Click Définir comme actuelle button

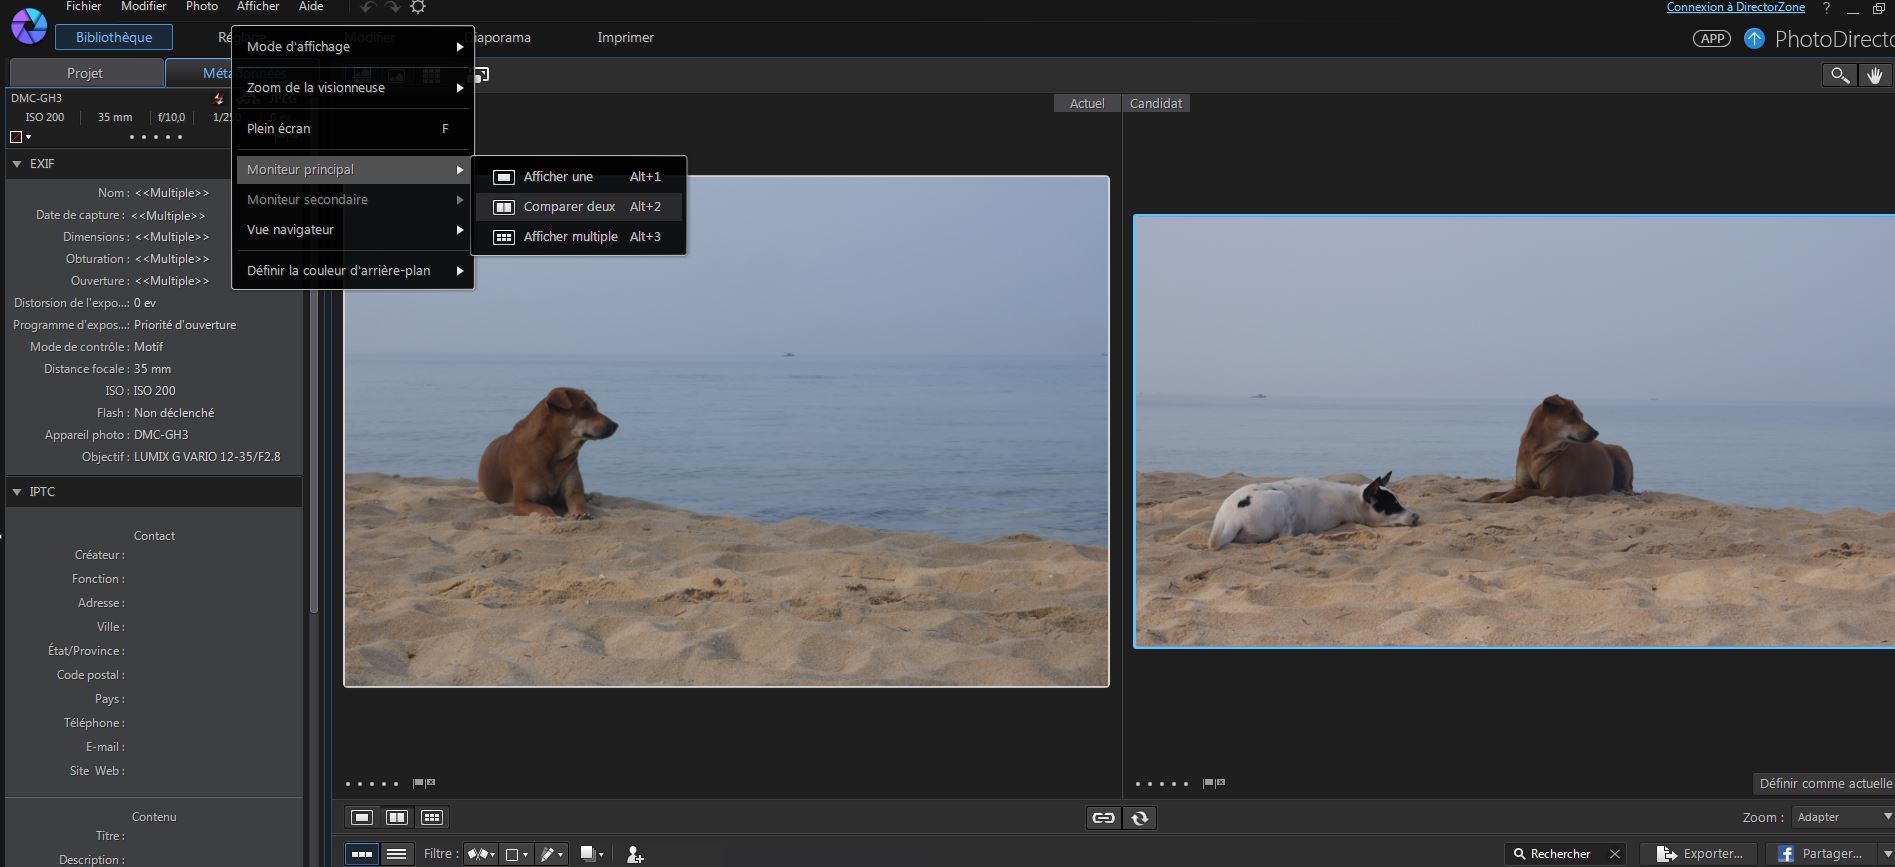(1824, 783)
